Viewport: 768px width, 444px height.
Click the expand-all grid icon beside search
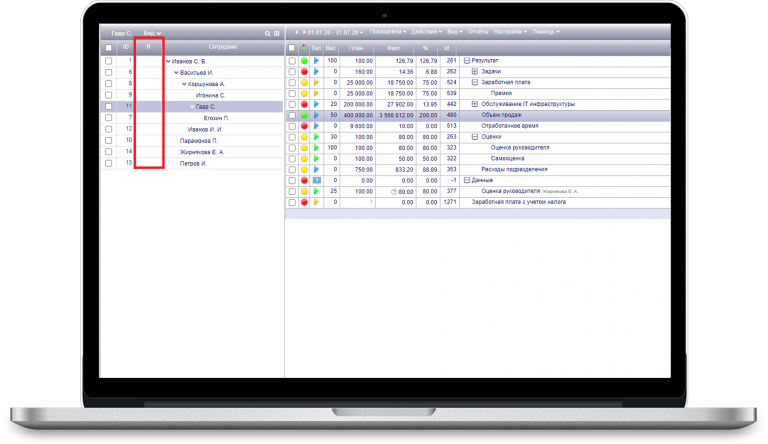[x=277, y=33]
